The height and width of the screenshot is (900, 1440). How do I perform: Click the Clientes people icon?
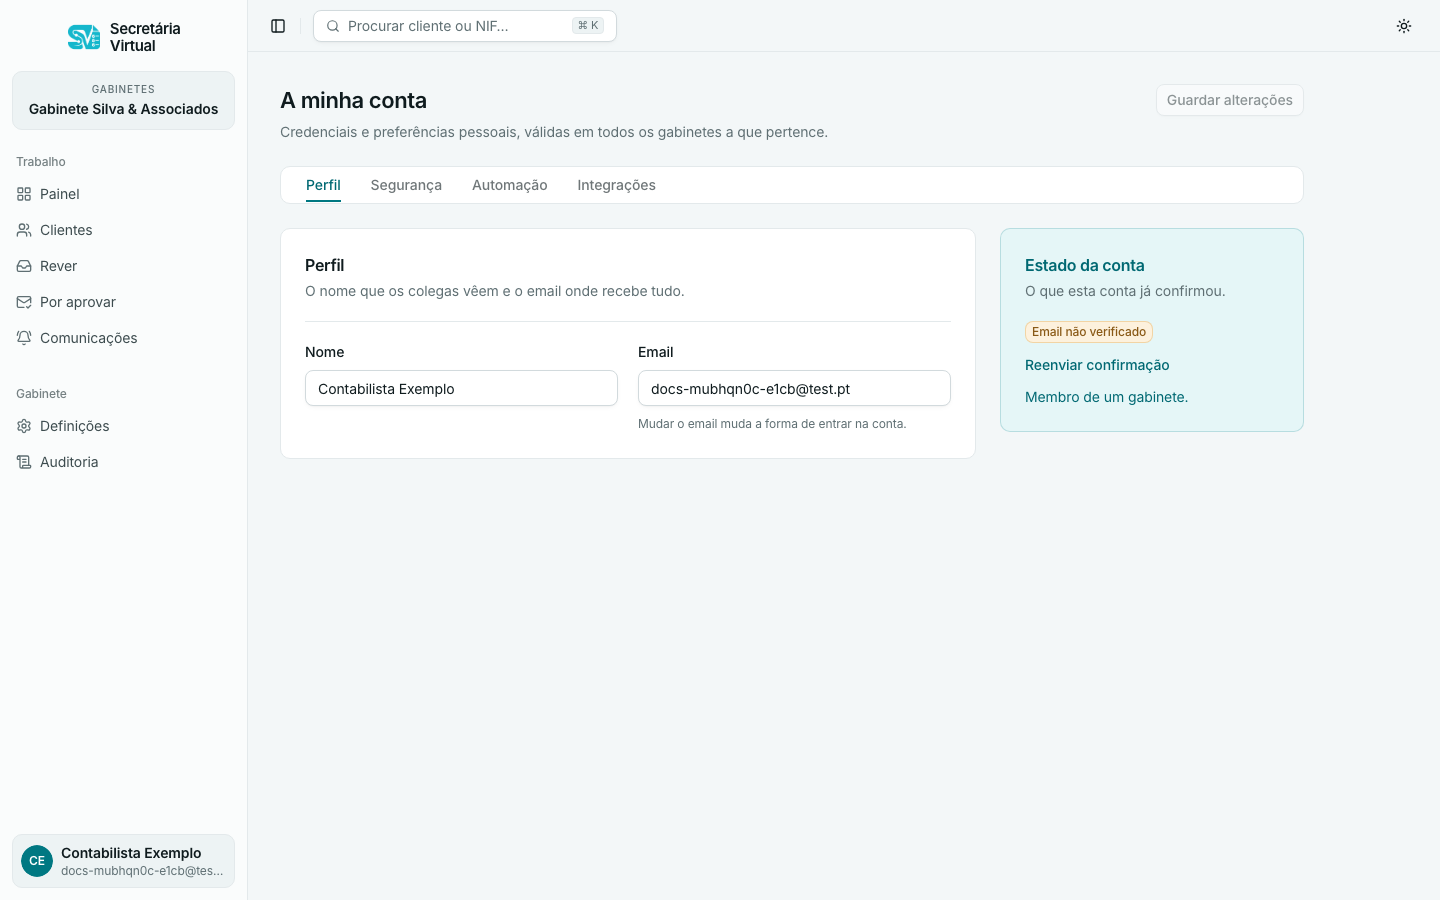tap(24, 230)
